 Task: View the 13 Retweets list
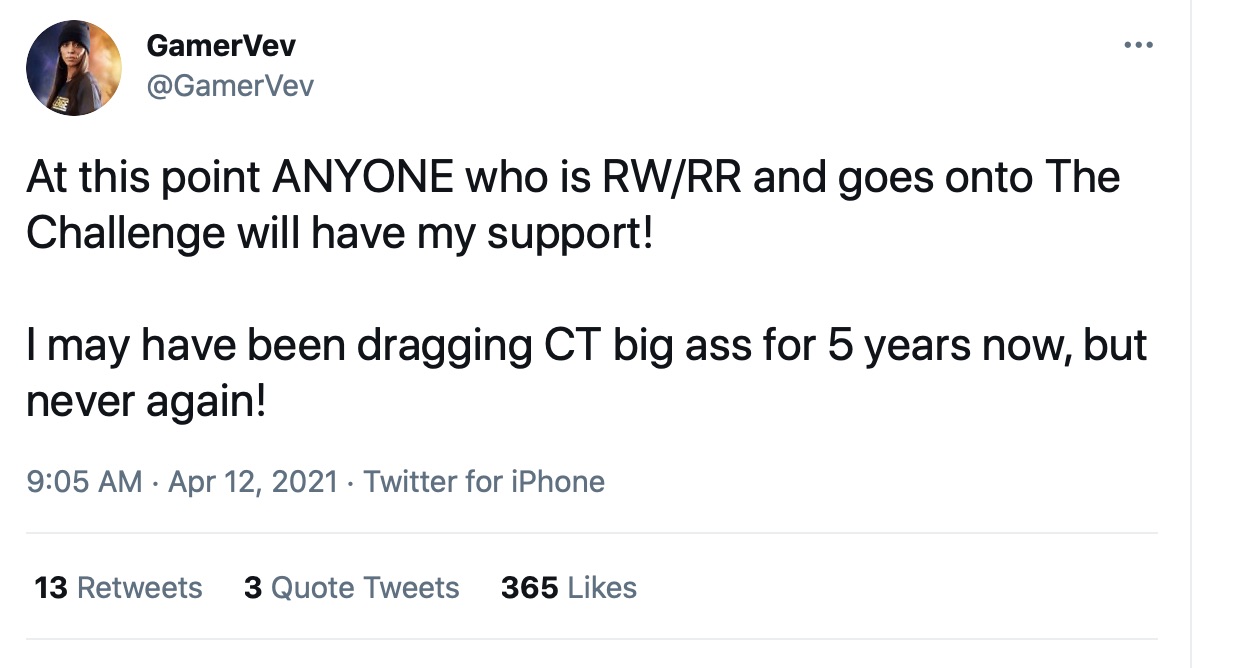click(118, 587)
